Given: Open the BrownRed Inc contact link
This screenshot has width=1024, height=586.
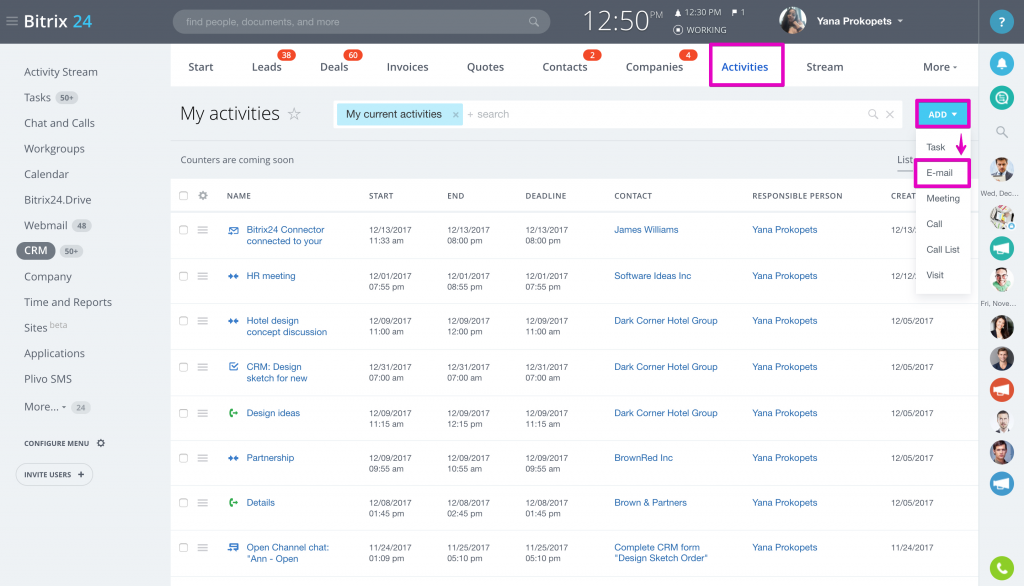Looking at the screenshot, I should click(x=643, y=458).
